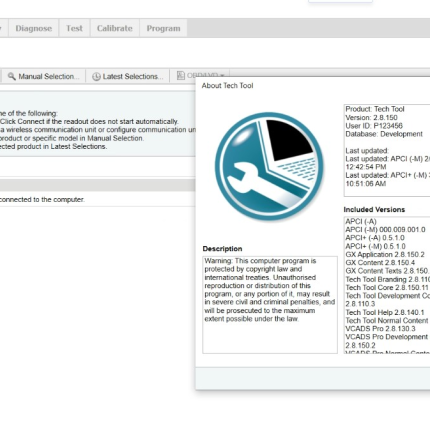The width and height of the screenshot is (430, 430).
Task: Select 'Tech Tool Normal Content' entry
Action: click(x=387, y=320)
